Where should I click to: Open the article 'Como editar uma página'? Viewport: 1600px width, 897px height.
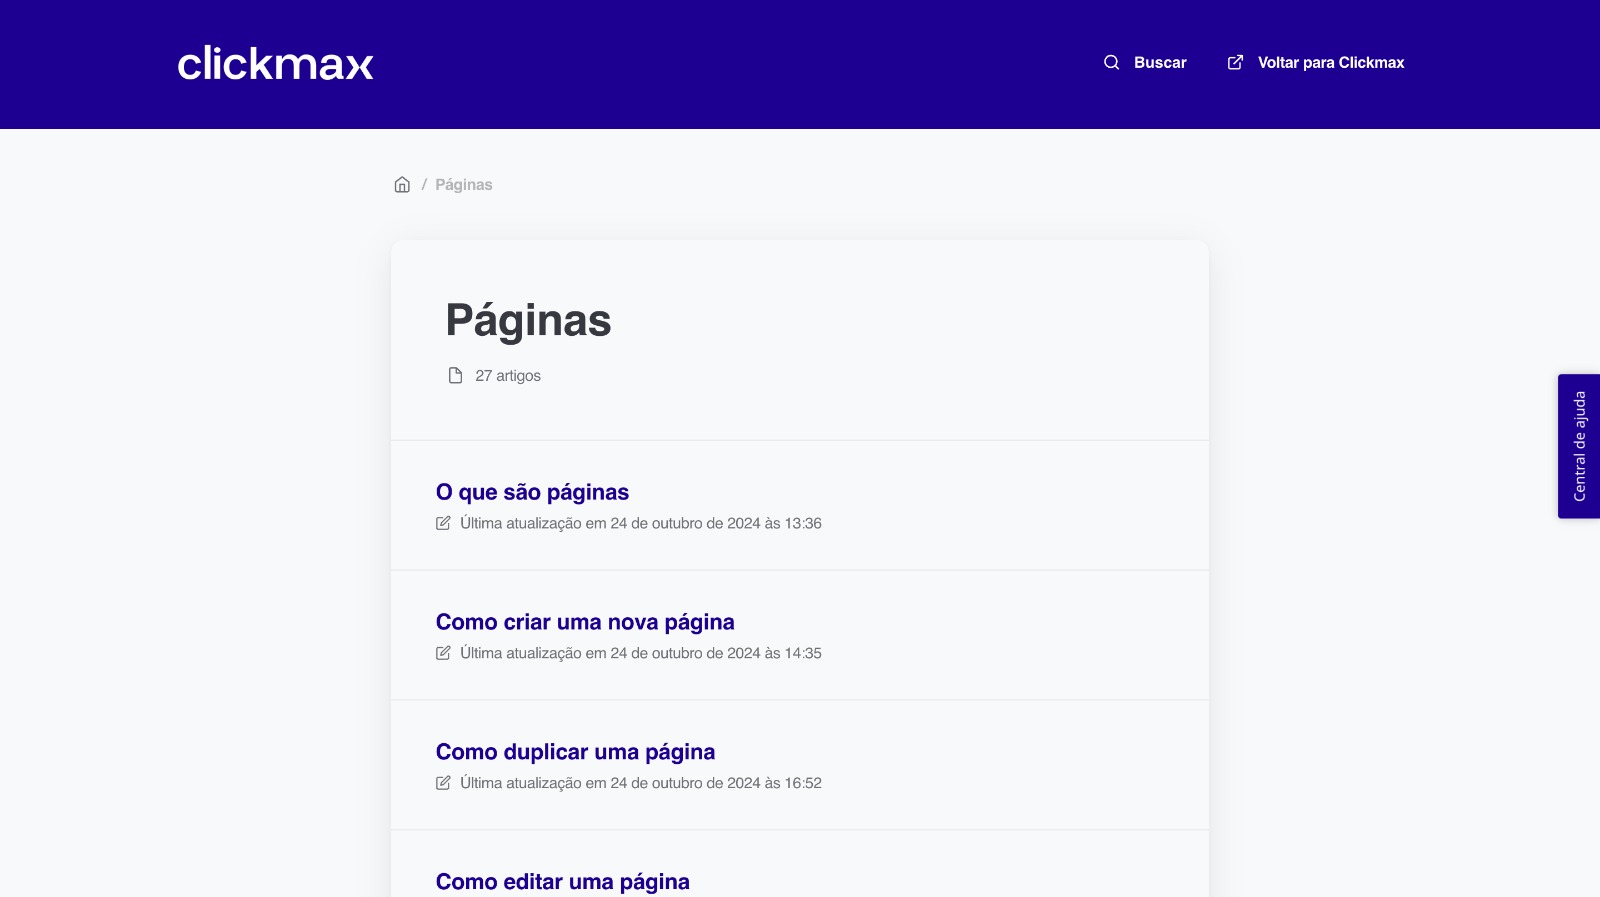click(x=562, y=881)
